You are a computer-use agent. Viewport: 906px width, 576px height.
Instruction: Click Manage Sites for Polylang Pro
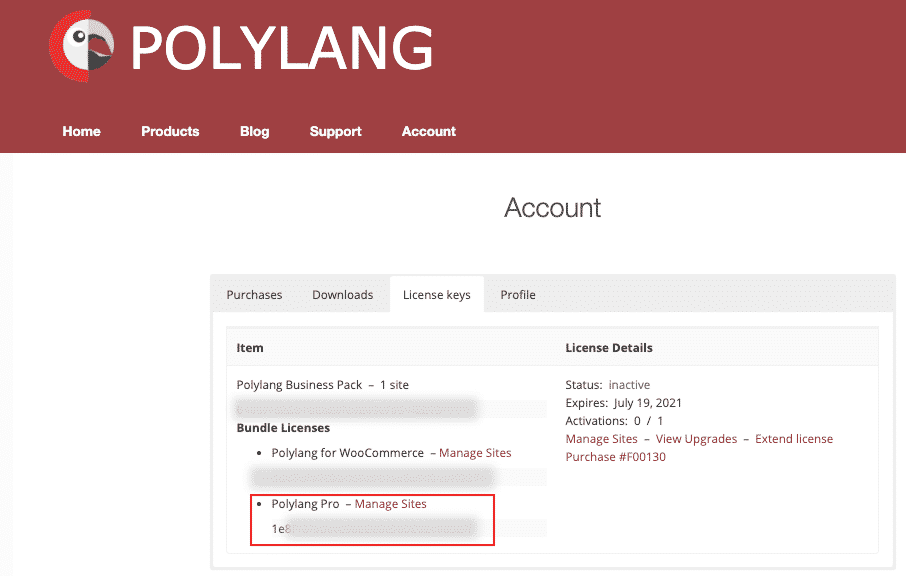[x=390, y=503]
